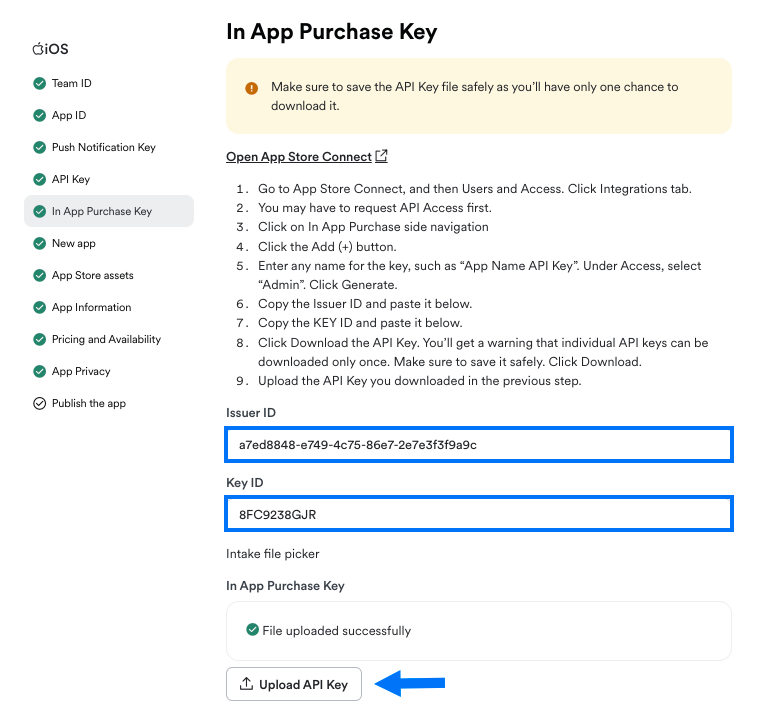
Task: Click the Upload API Key button
Action: (x=294, y=684)
